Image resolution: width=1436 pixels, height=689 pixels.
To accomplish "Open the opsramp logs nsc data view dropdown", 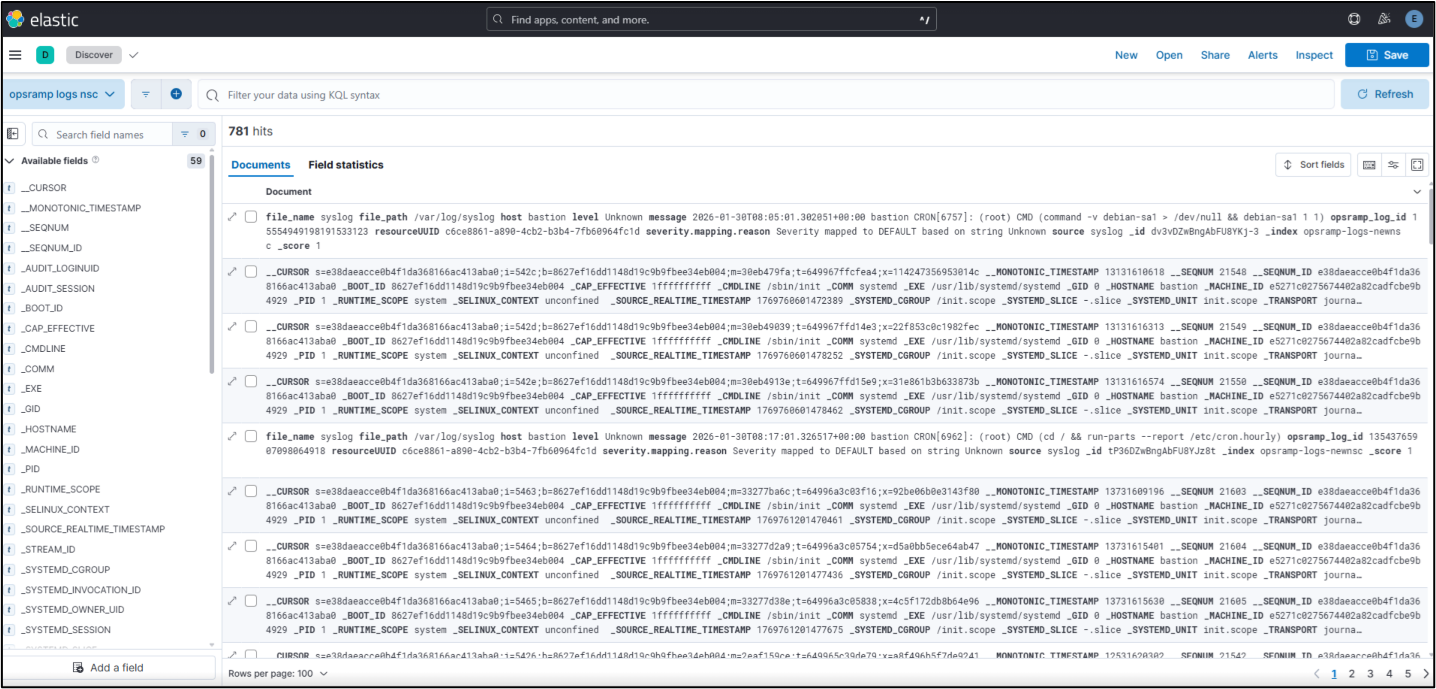I will [64, 94].
